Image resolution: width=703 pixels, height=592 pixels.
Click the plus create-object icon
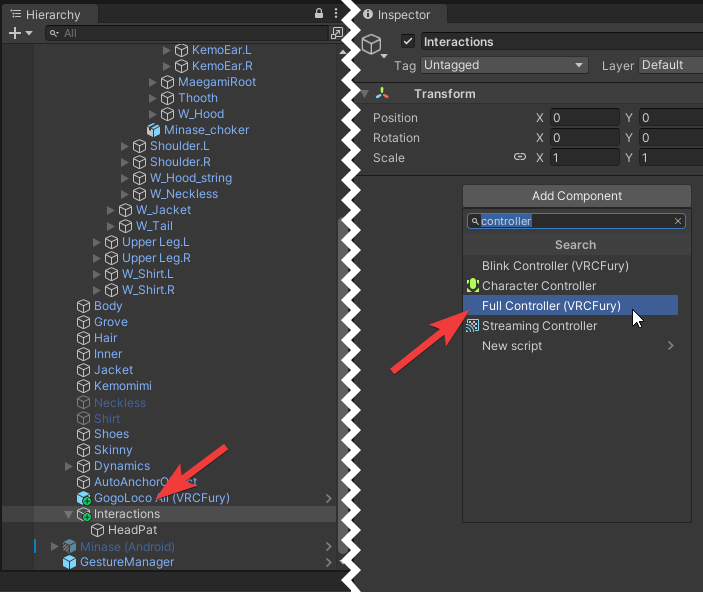point(15,33)
